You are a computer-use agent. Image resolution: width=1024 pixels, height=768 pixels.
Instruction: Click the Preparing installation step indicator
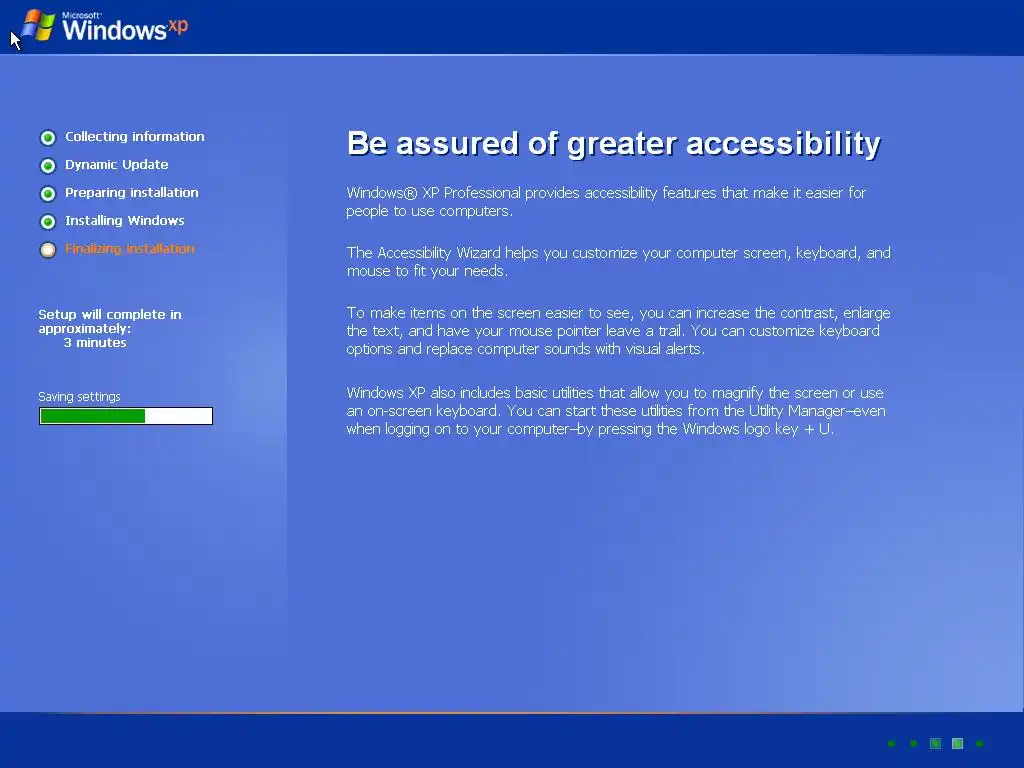(48, 194)
